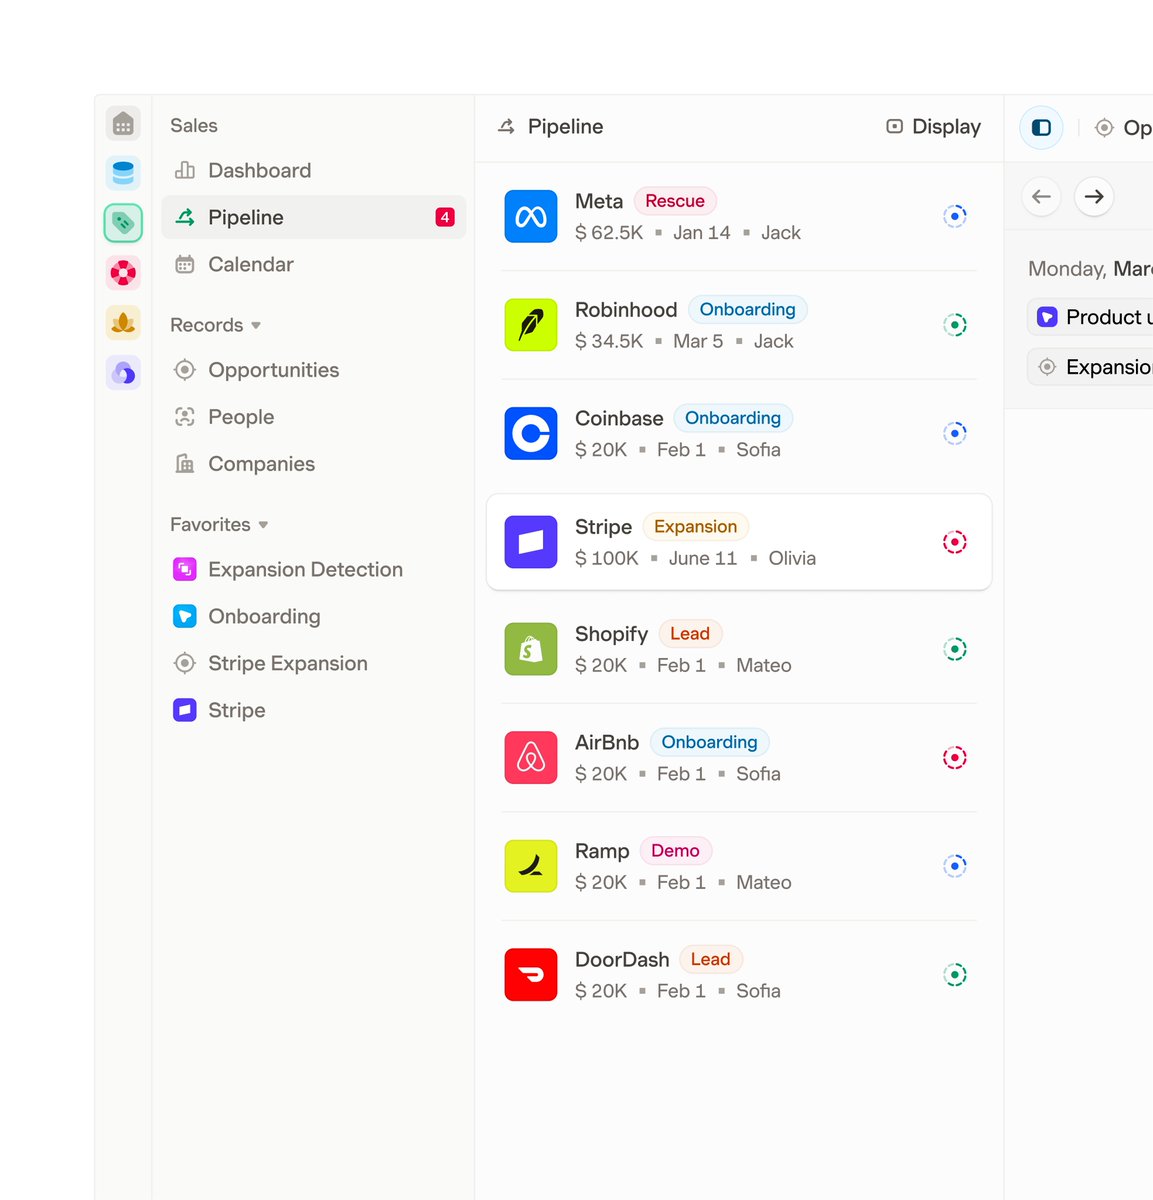Click Stripe's red status circle icon
This screenshot has height=1200, width=1153.
tap(955, 542)
